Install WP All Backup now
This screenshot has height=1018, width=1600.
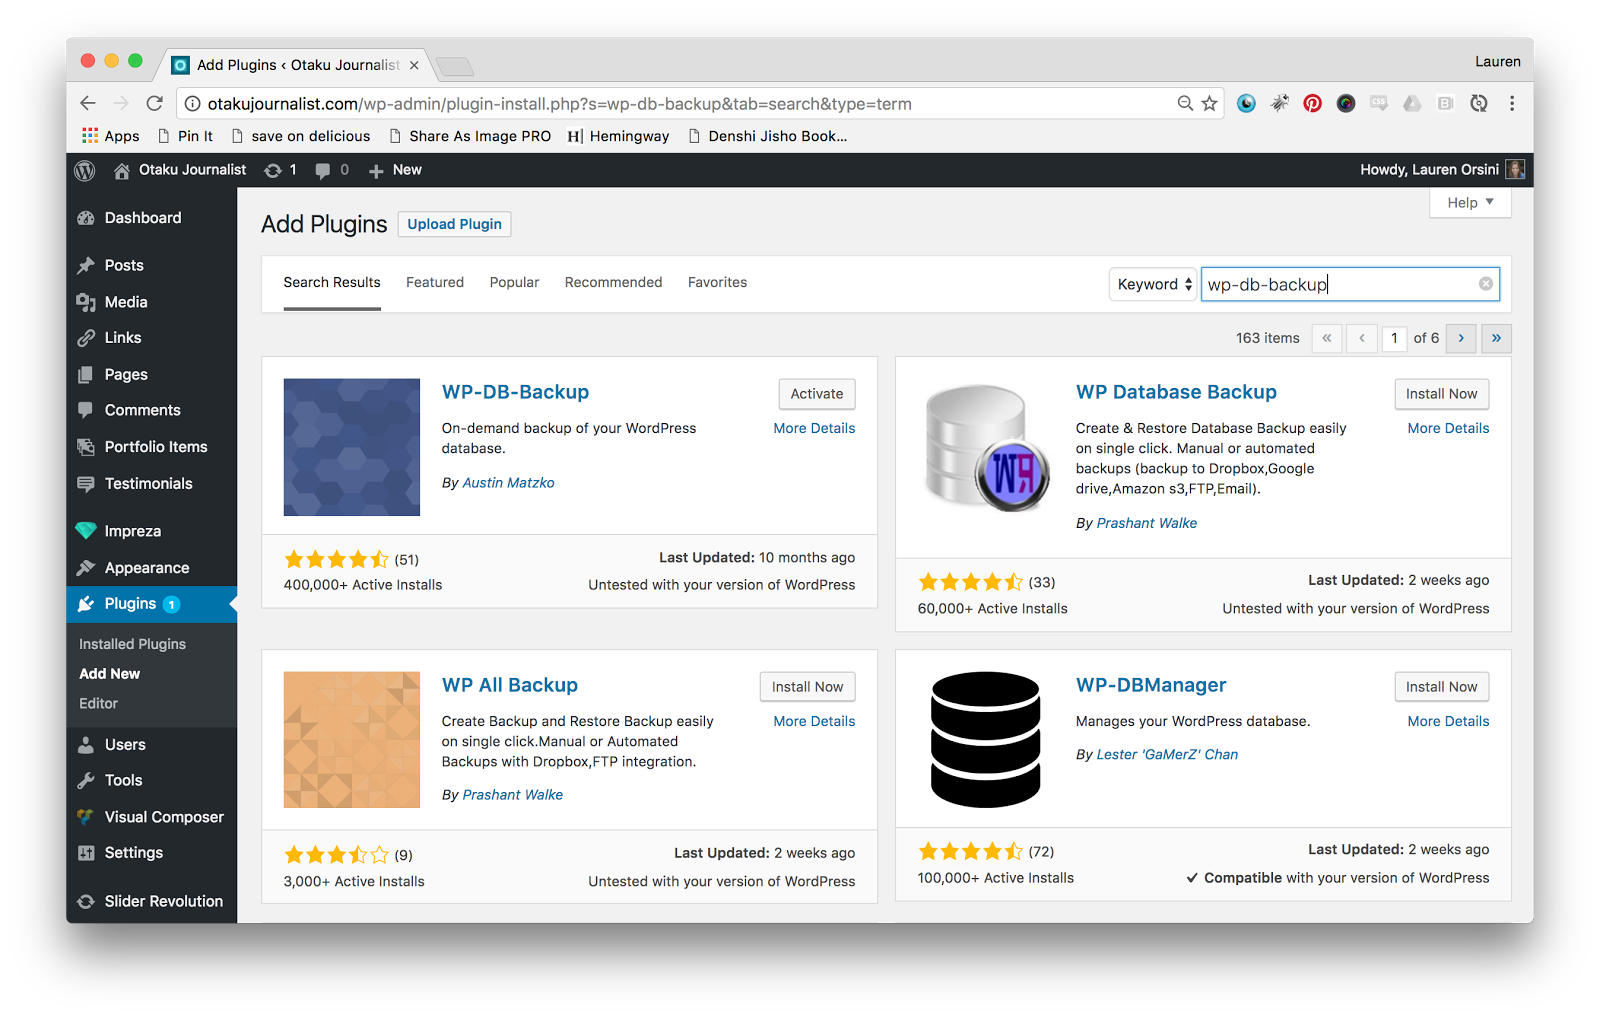tap(807, 687)
